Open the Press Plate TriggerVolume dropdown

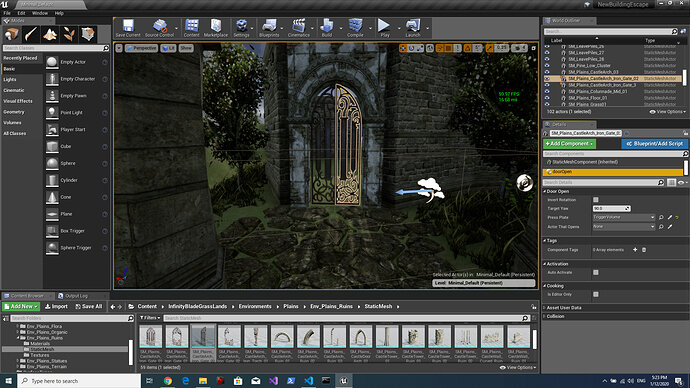click(x=624, y=217)
